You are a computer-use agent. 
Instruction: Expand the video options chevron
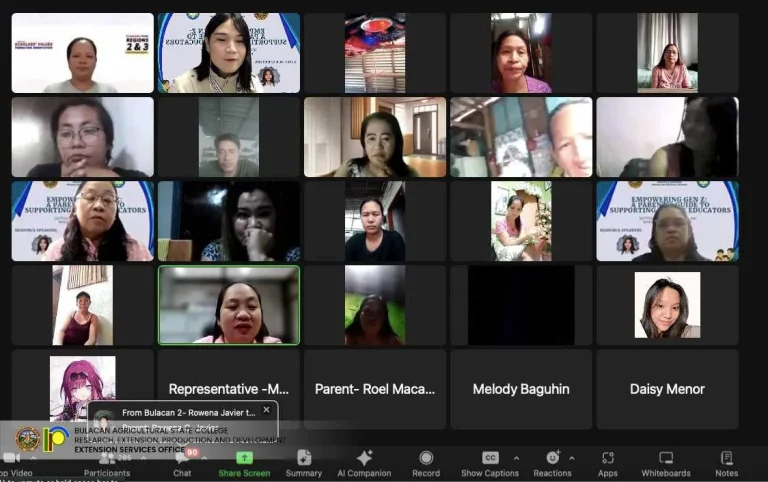[33, 458]
